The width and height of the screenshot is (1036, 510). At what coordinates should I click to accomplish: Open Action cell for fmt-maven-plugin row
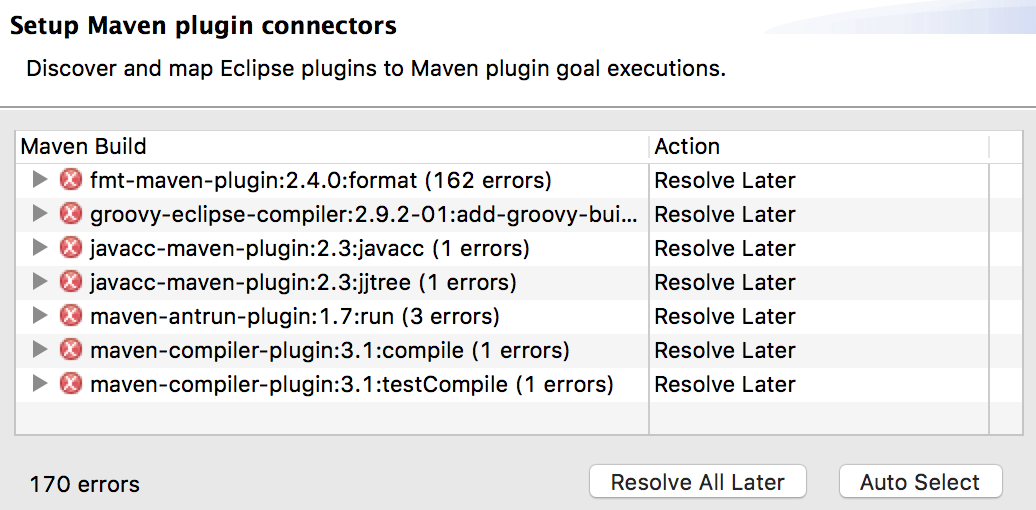[724, 181]
